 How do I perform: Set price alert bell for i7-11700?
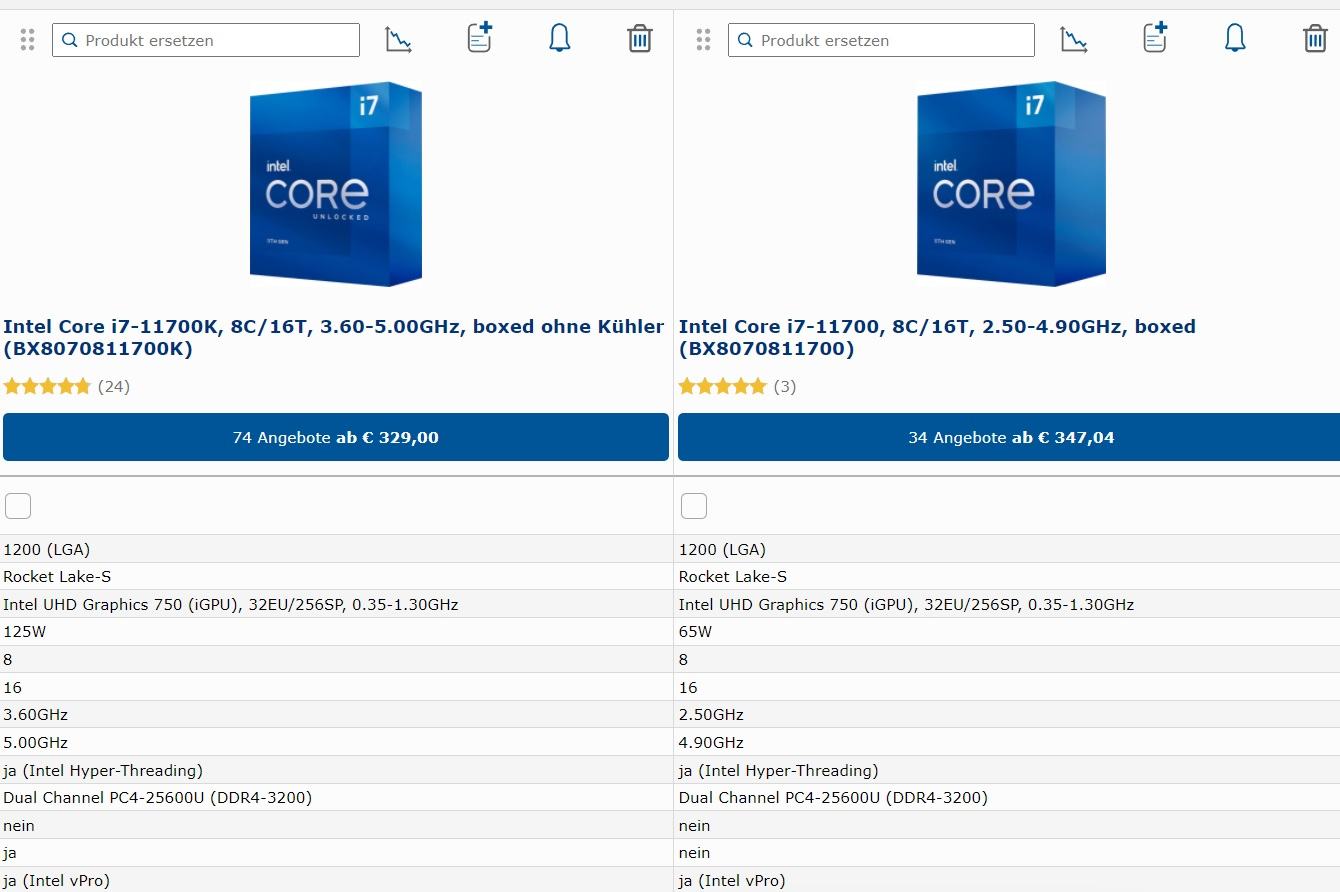click(1235, 38)
